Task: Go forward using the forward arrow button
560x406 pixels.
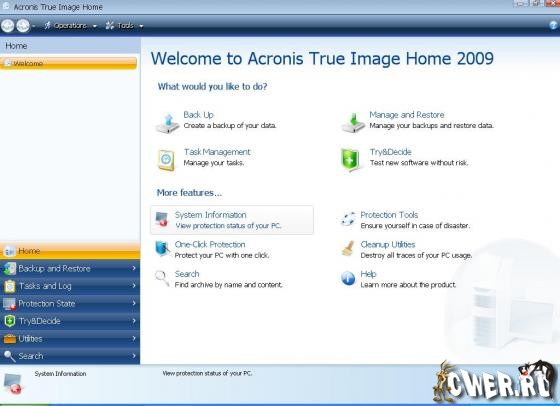Action: 23,26
